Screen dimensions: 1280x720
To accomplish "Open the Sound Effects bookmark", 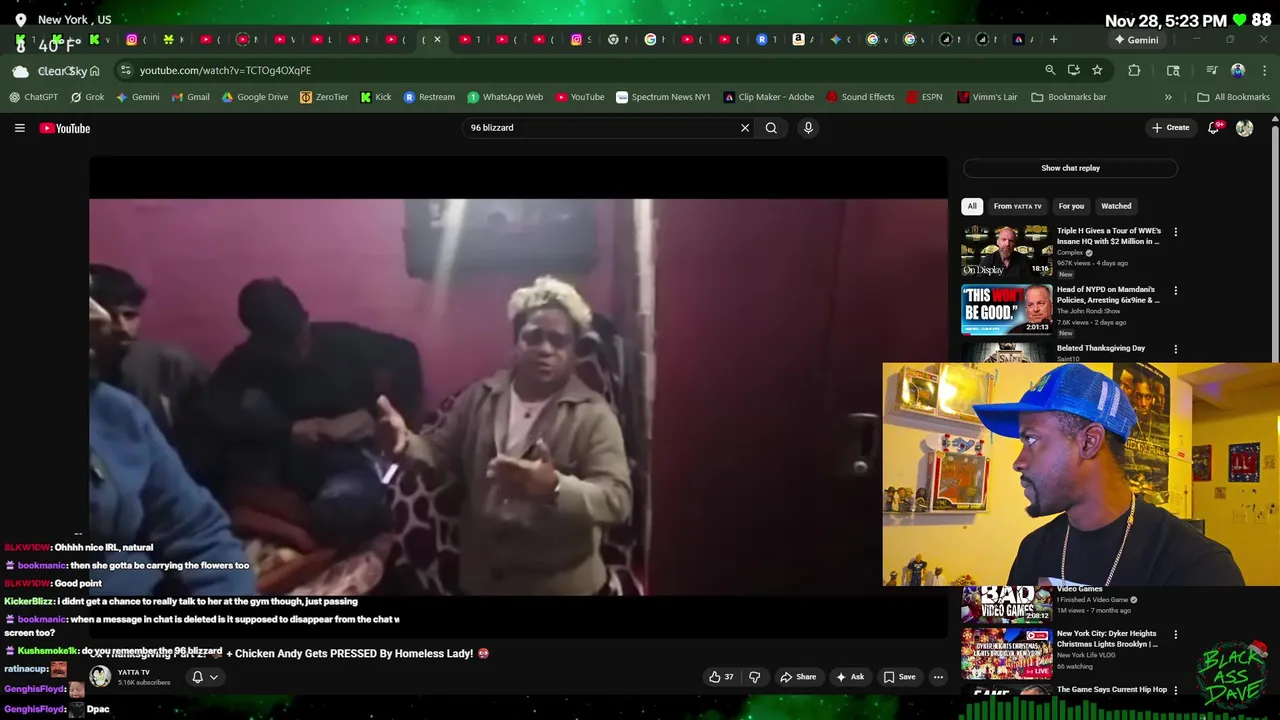I will click(860, 97).
